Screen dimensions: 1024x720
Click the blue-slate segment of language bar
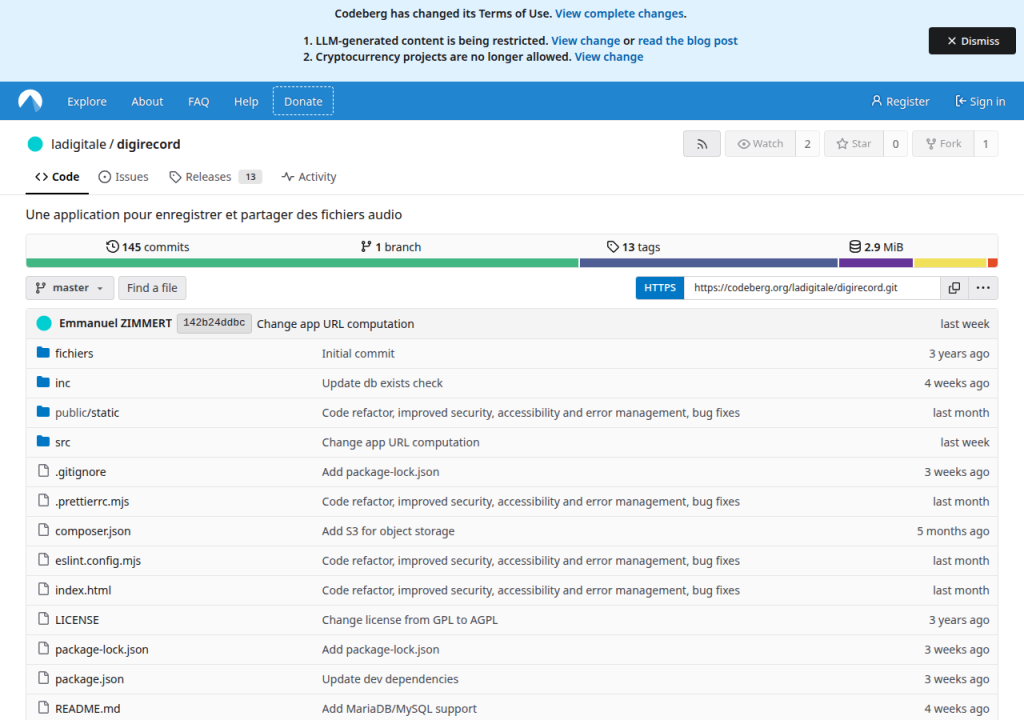[709, 263]
